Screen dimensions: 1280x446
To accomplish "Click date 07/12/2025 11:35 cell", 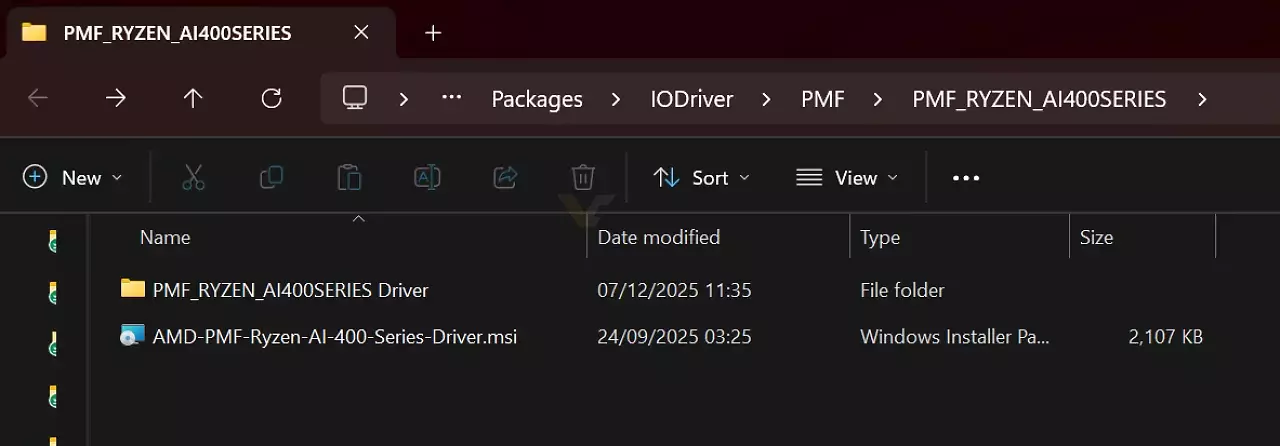I will (x=674, y=290).
